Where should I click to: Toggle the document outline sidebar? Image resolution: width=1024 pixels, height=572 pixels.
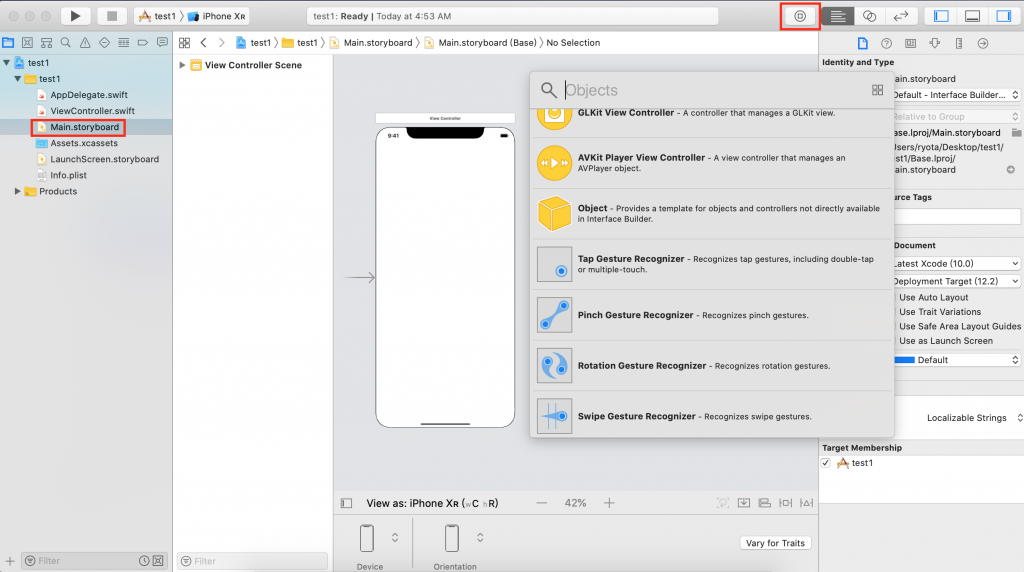[x=346, y=503]
